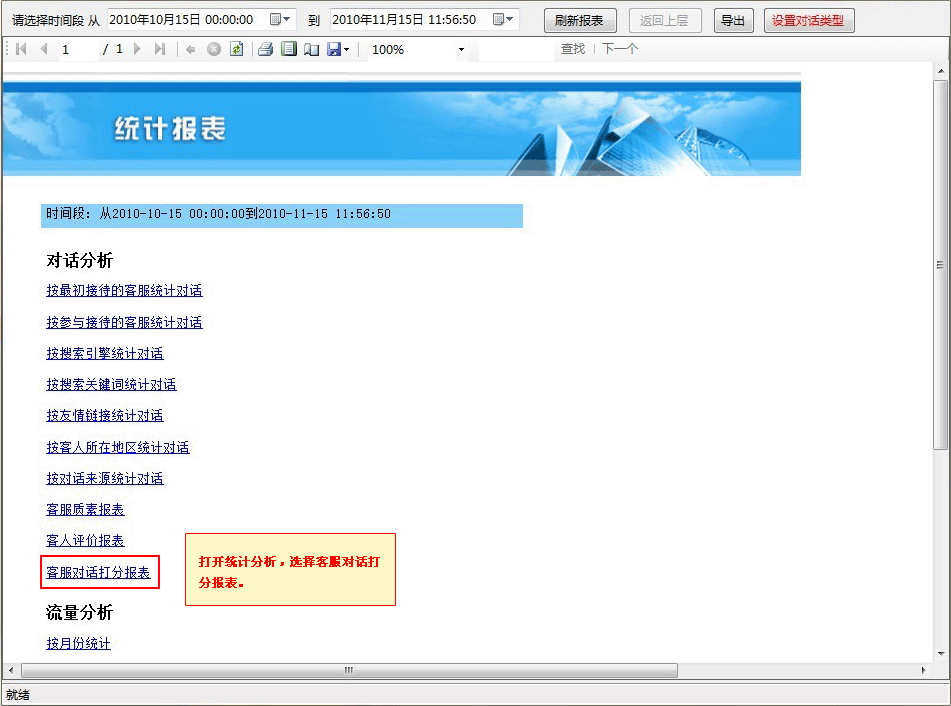The image size is (951, 706).
Task: Click vertical scrollbar down arrow
Action: tap(941, 654)
